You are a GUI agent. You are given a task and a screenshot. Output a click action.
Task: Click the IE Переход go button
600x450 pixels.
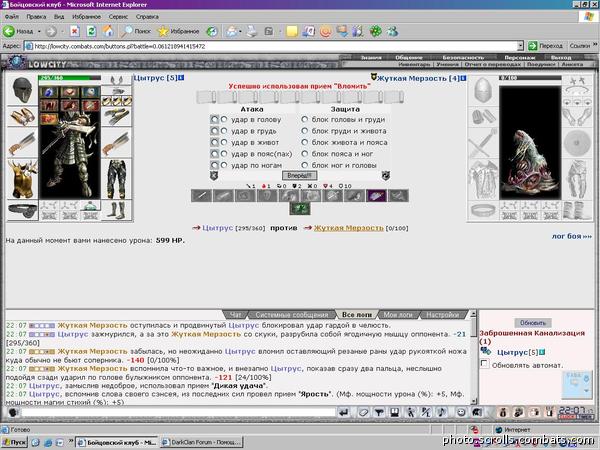(x=545, y=46)
